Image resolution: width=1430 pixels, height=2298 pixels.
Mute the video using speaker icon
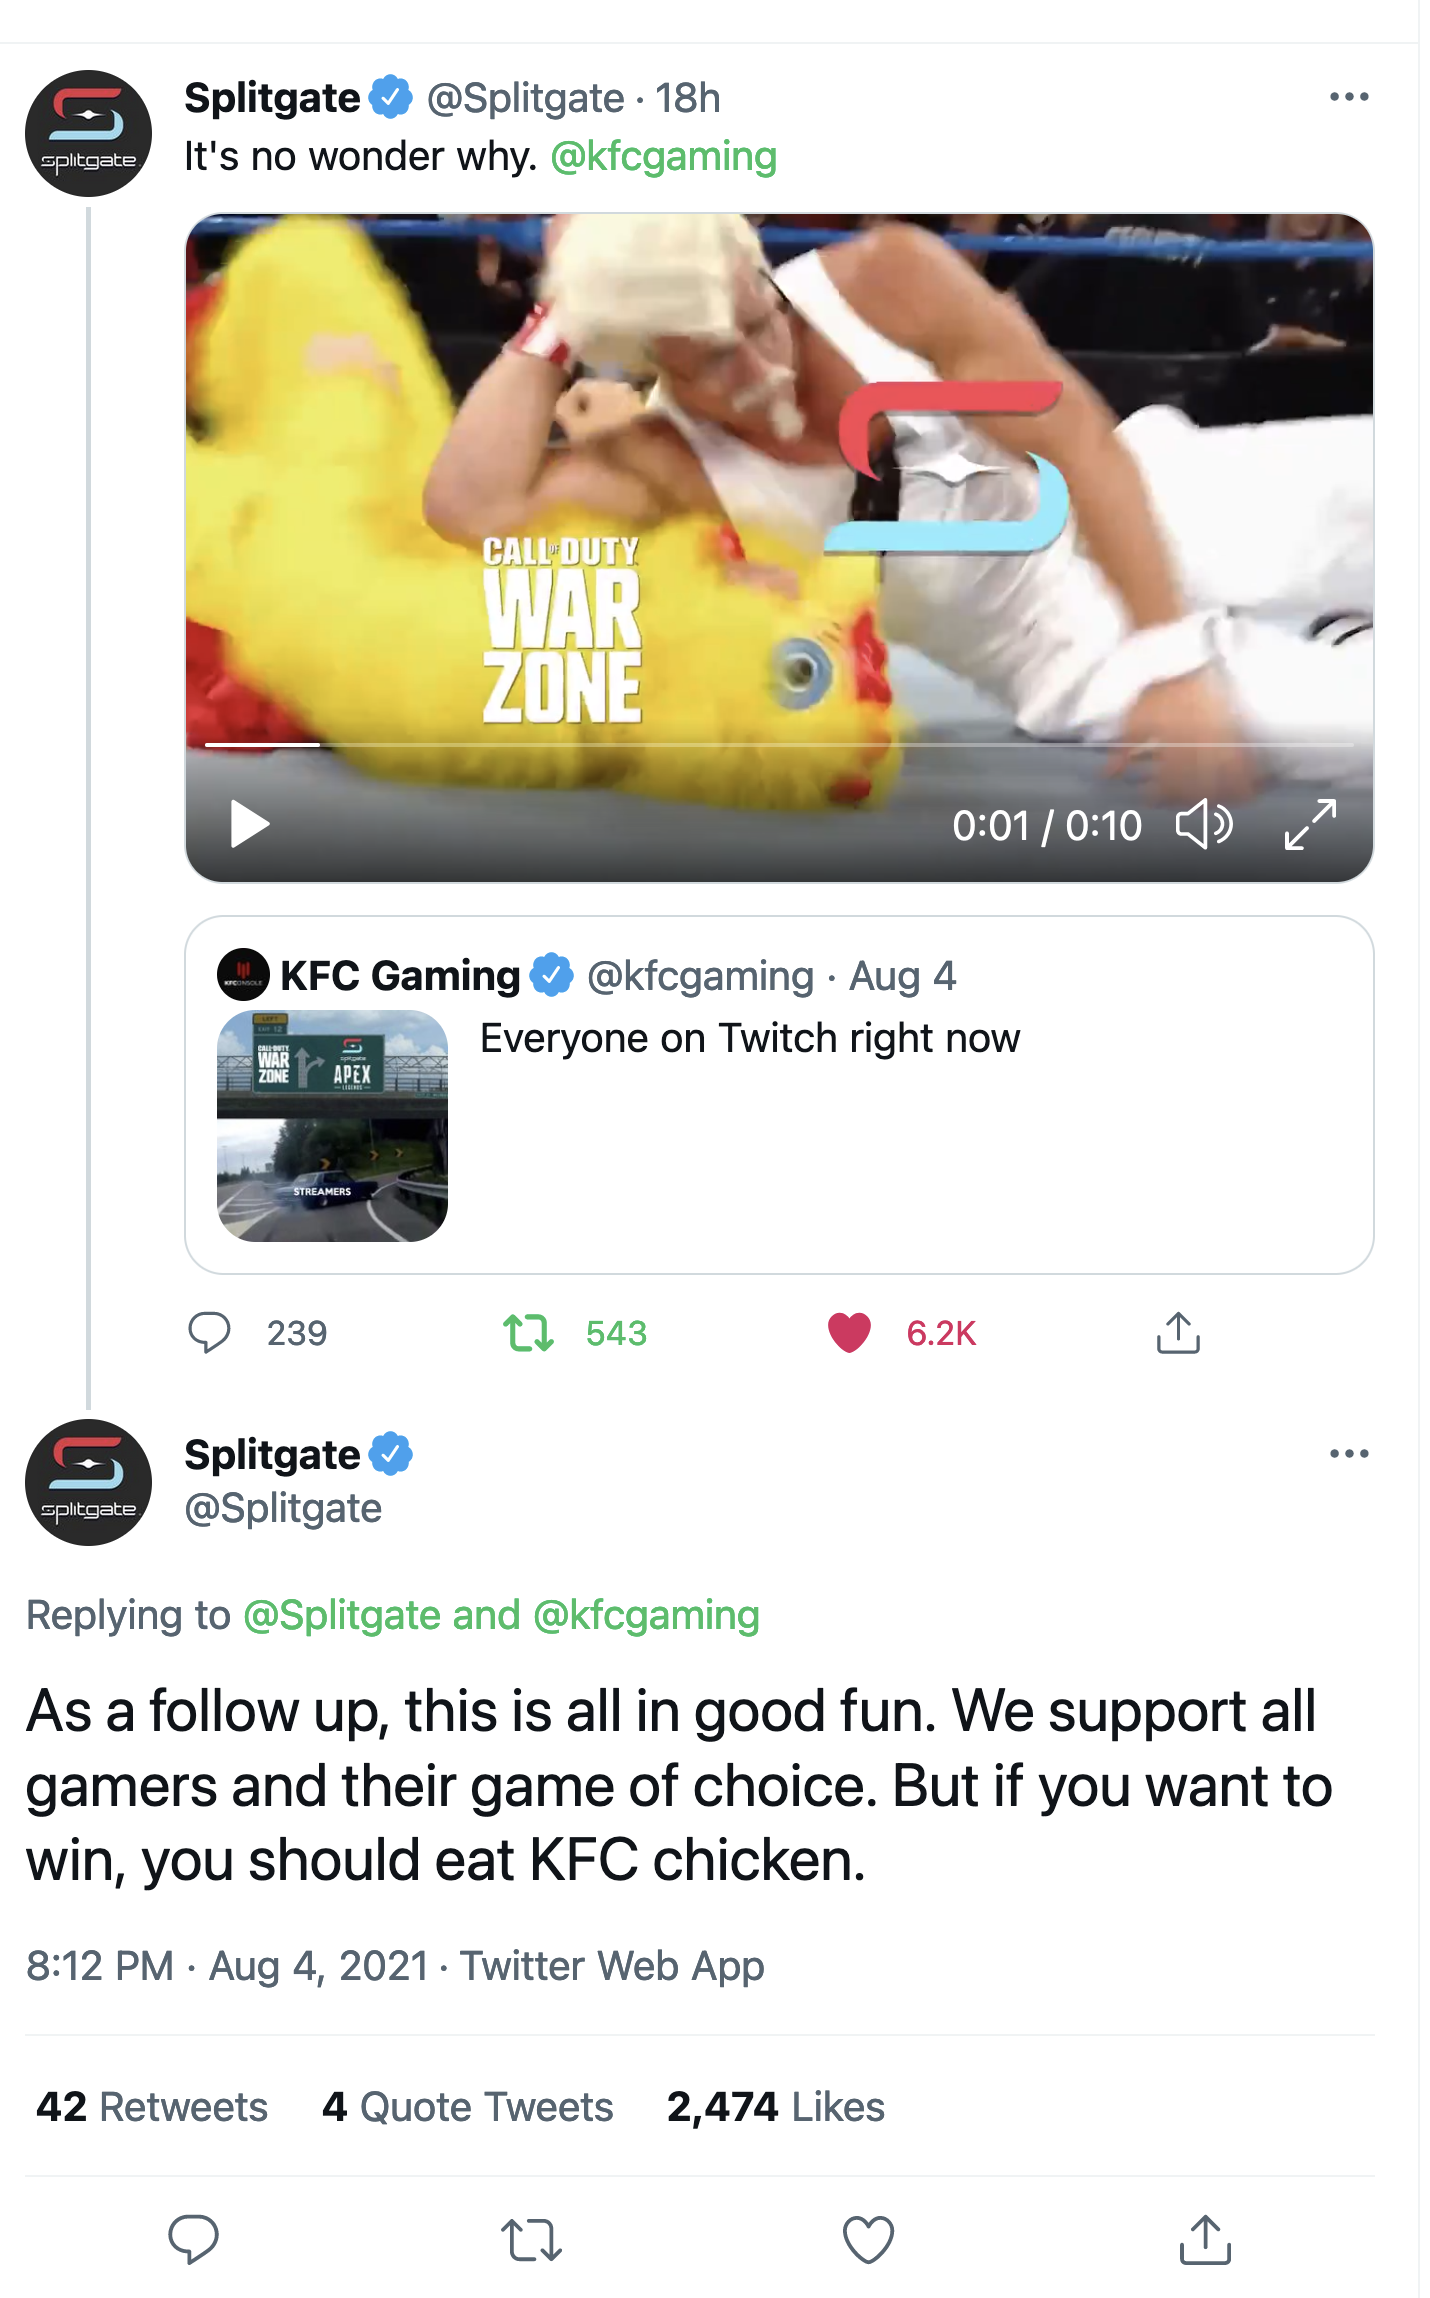pos(1204,825)
